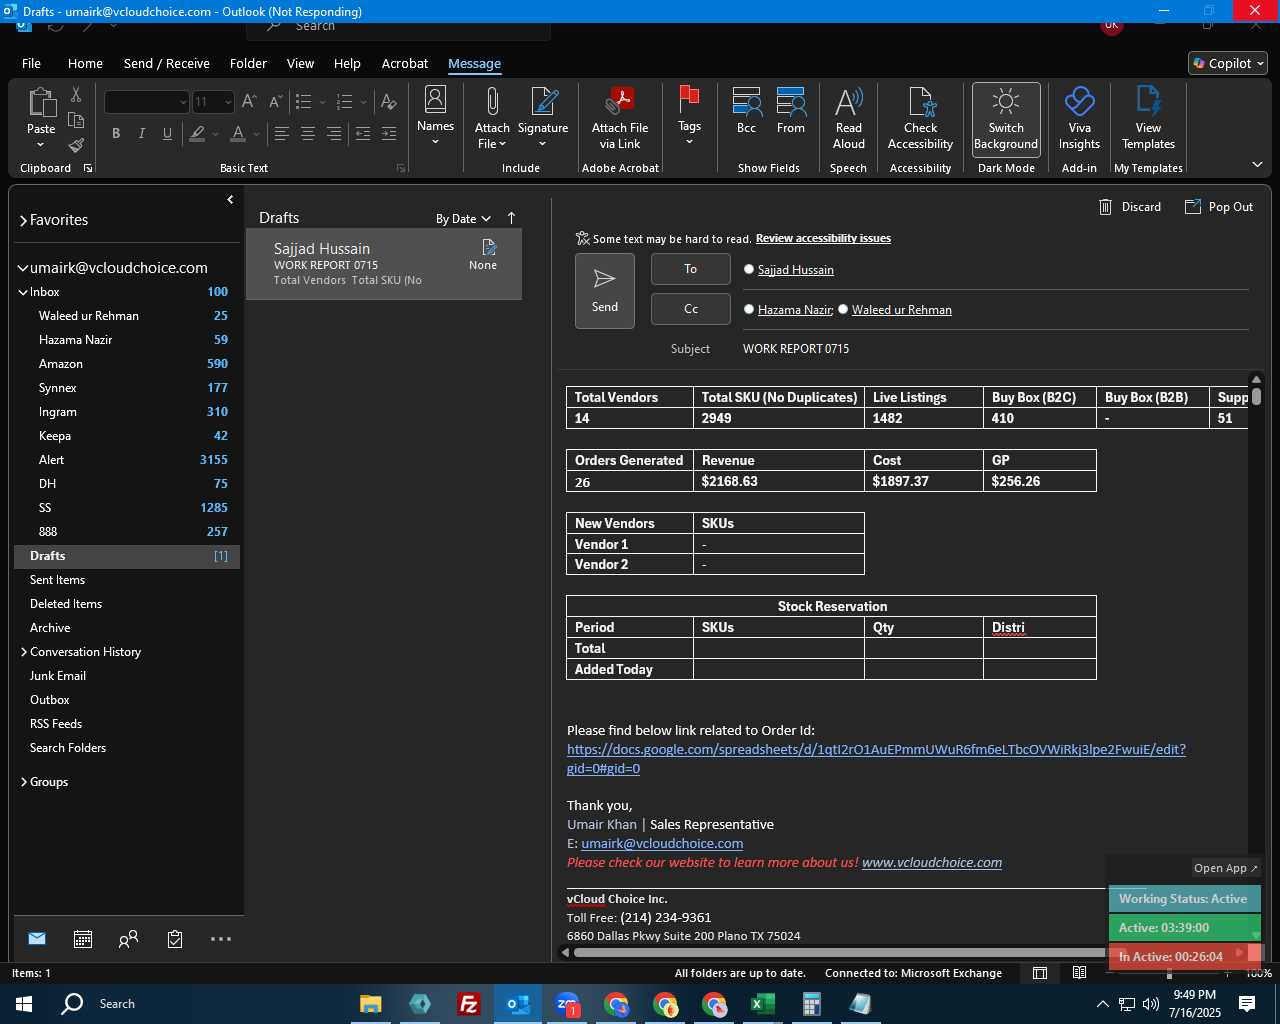The height and width of the screenshot is (1024, 1280).
Task: Click Increase Indent icon
Action: pos(389,133)
